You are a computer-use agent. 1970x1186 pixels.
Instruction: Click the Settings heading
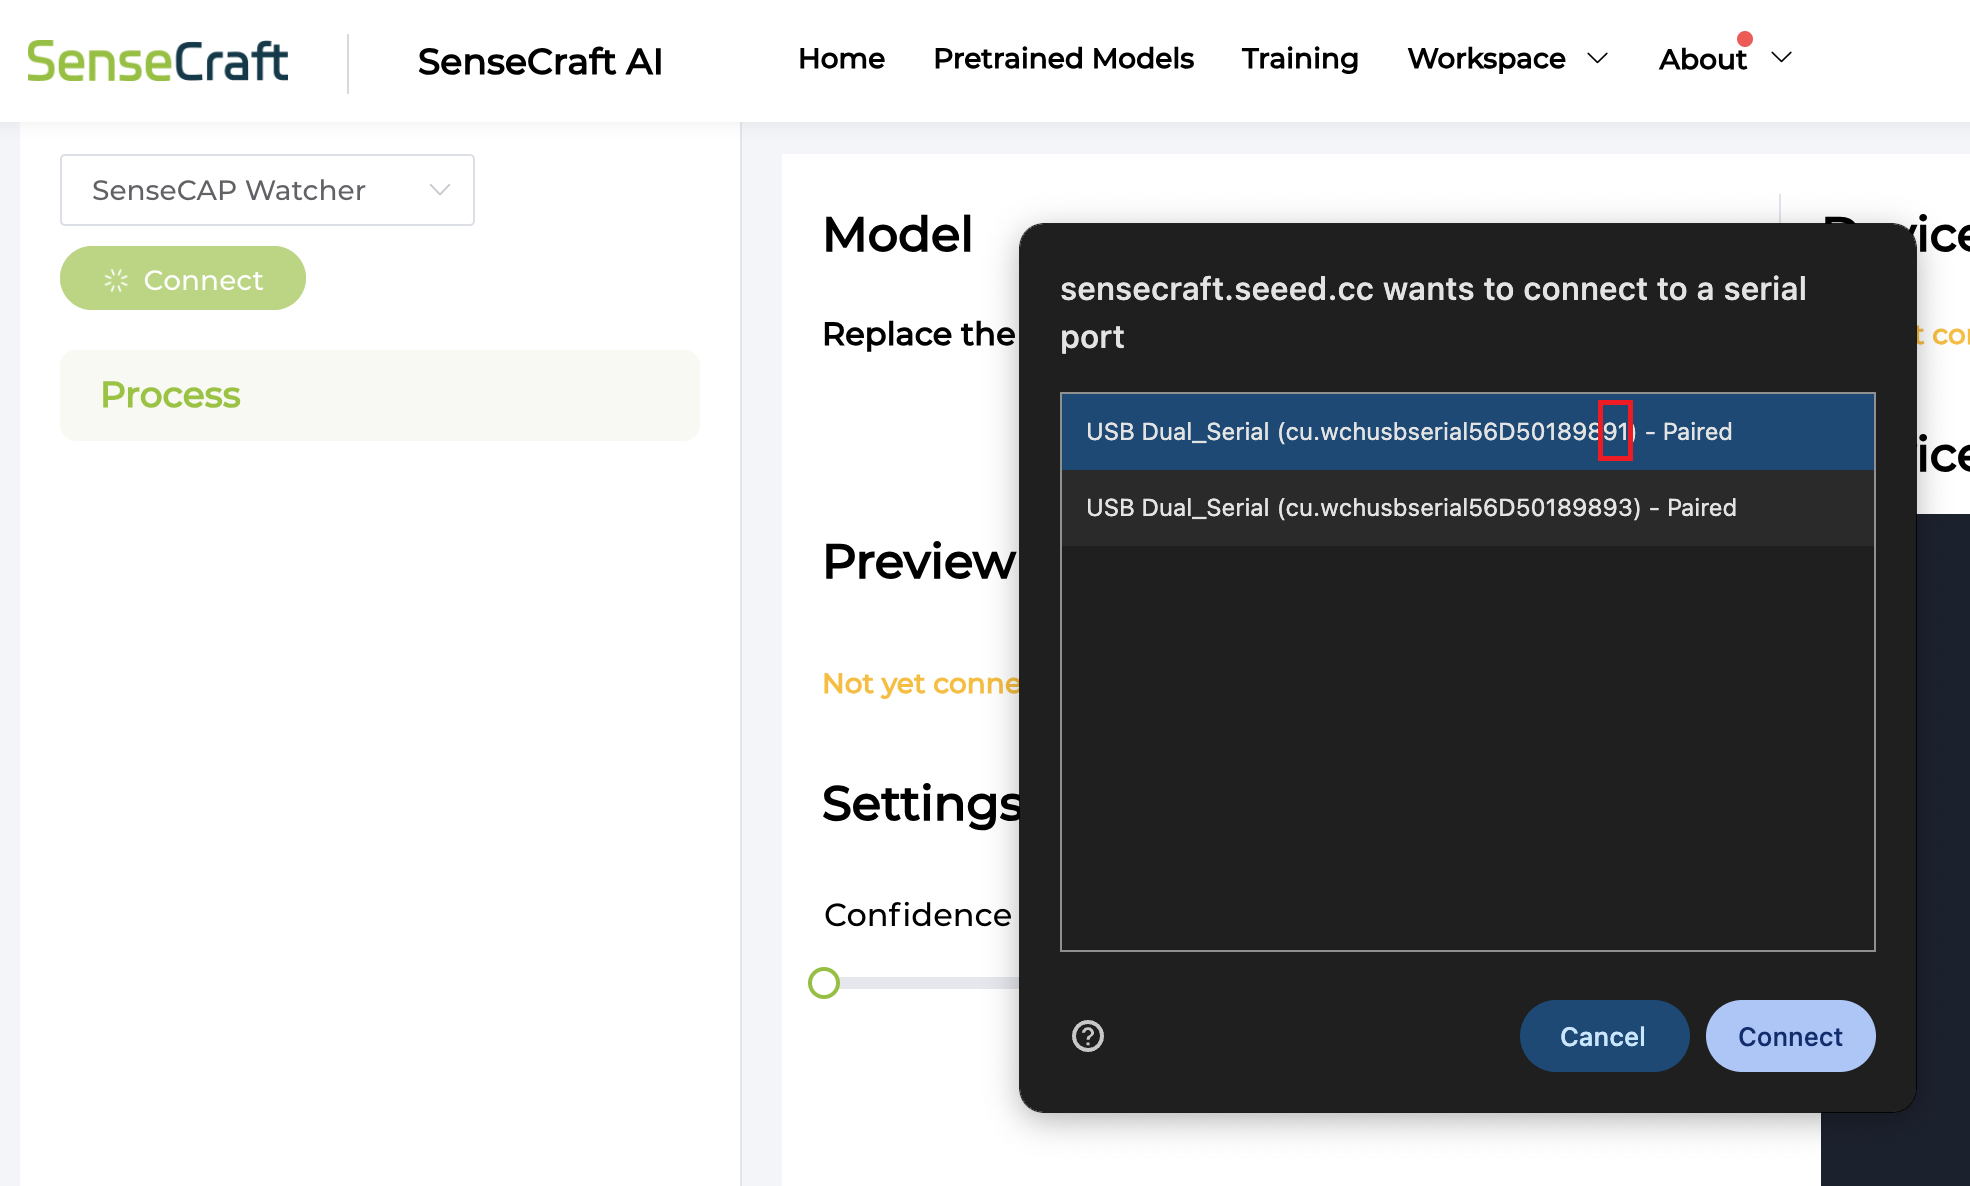pyautogui.click(x=921, y=804)
